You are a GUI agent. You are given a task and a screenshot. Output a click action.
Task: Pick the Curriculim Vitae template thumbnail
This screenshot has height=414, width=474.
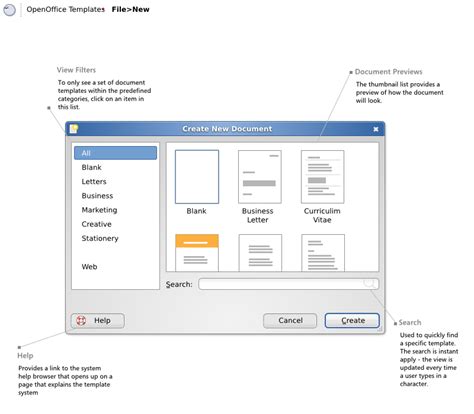[x=322, y=177]
